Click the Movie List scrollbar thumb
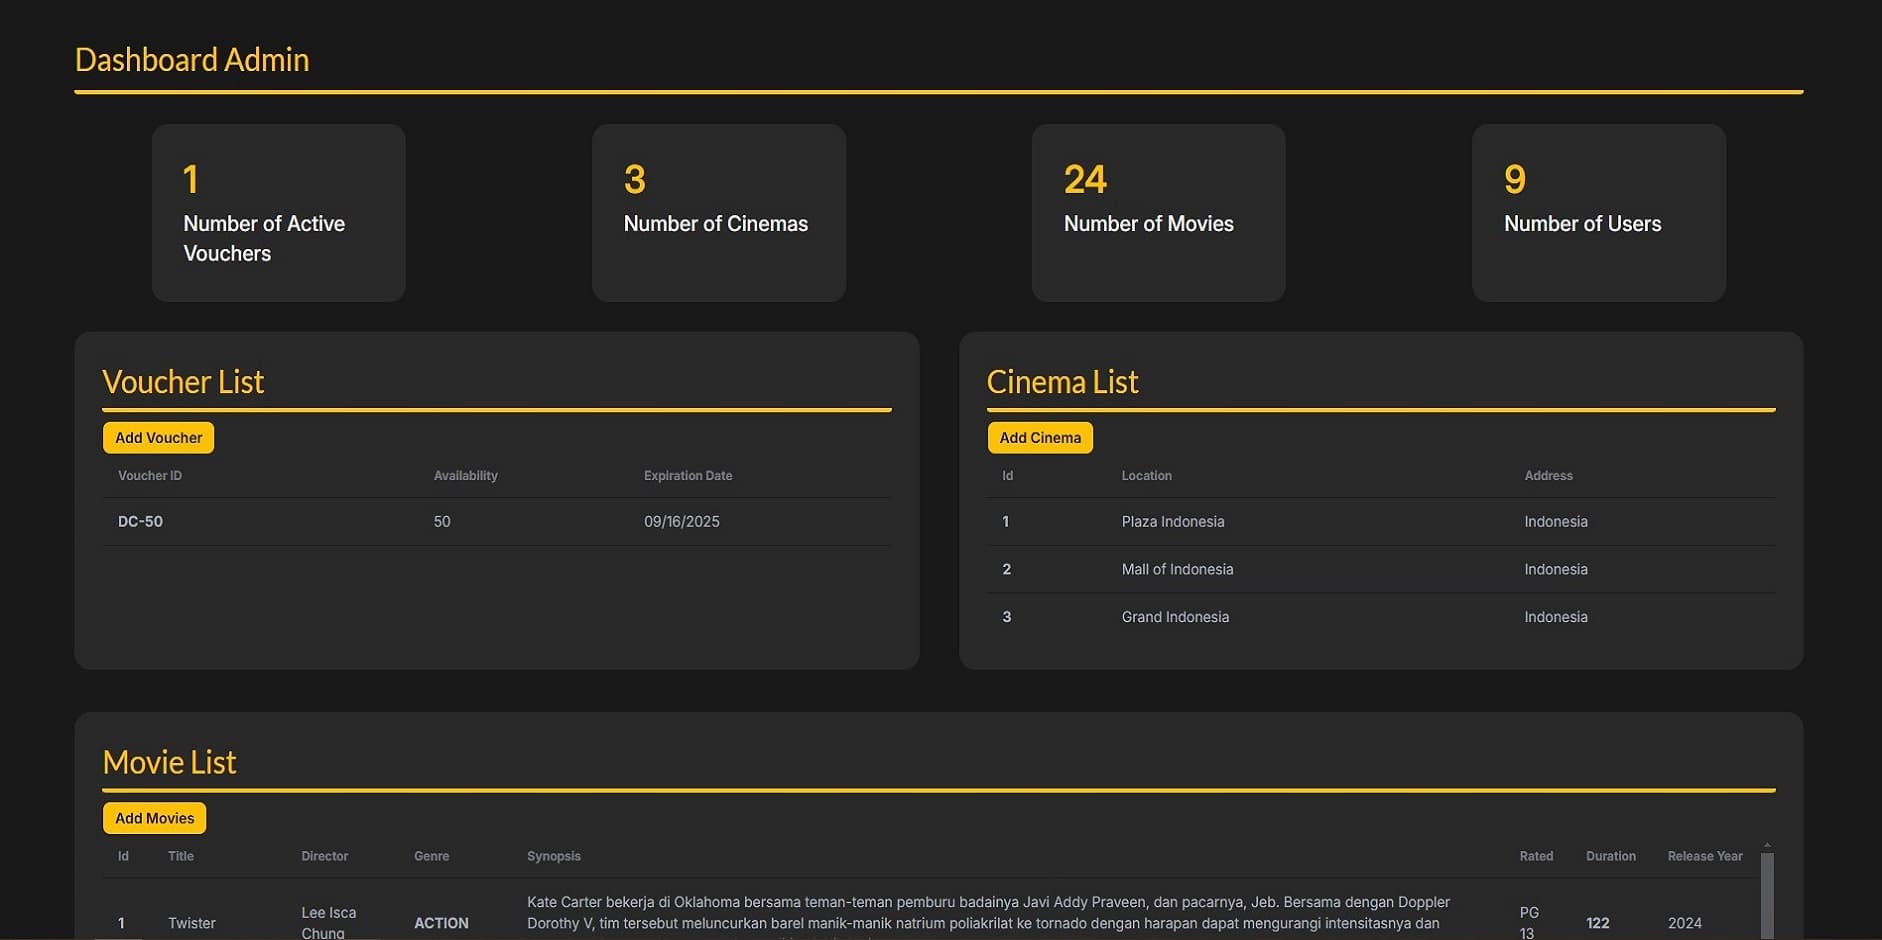 click(x=1767, y=896)
